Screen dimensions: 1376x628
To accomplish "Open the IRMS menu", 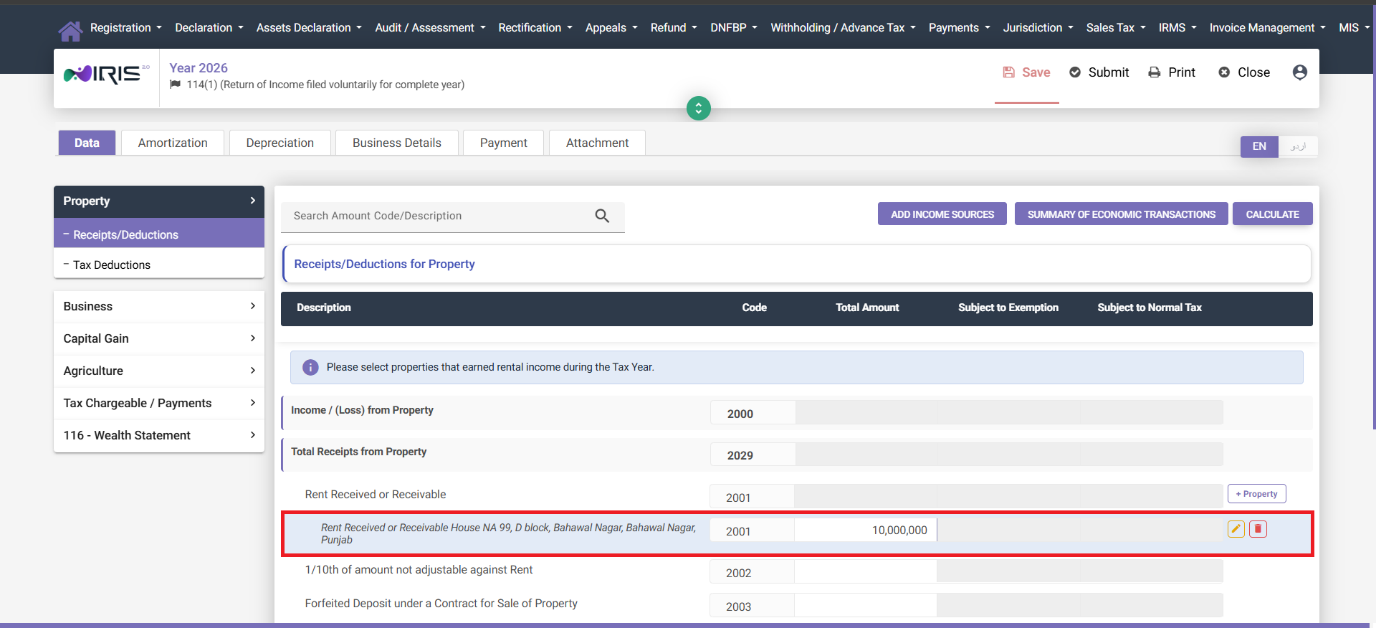I will click(x=1177, y=28).
